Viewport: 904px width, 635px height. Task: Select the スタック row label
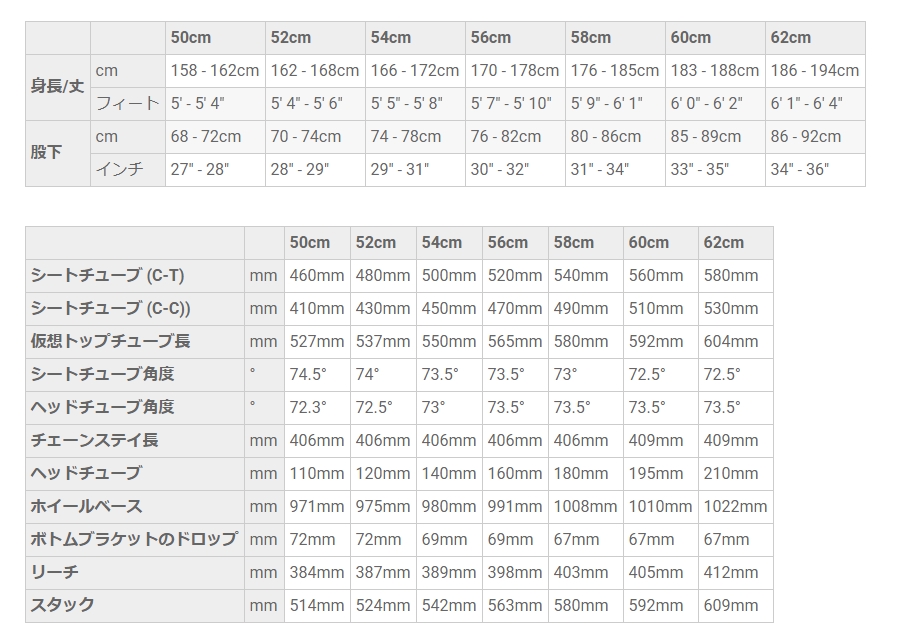tap(62, 605)
